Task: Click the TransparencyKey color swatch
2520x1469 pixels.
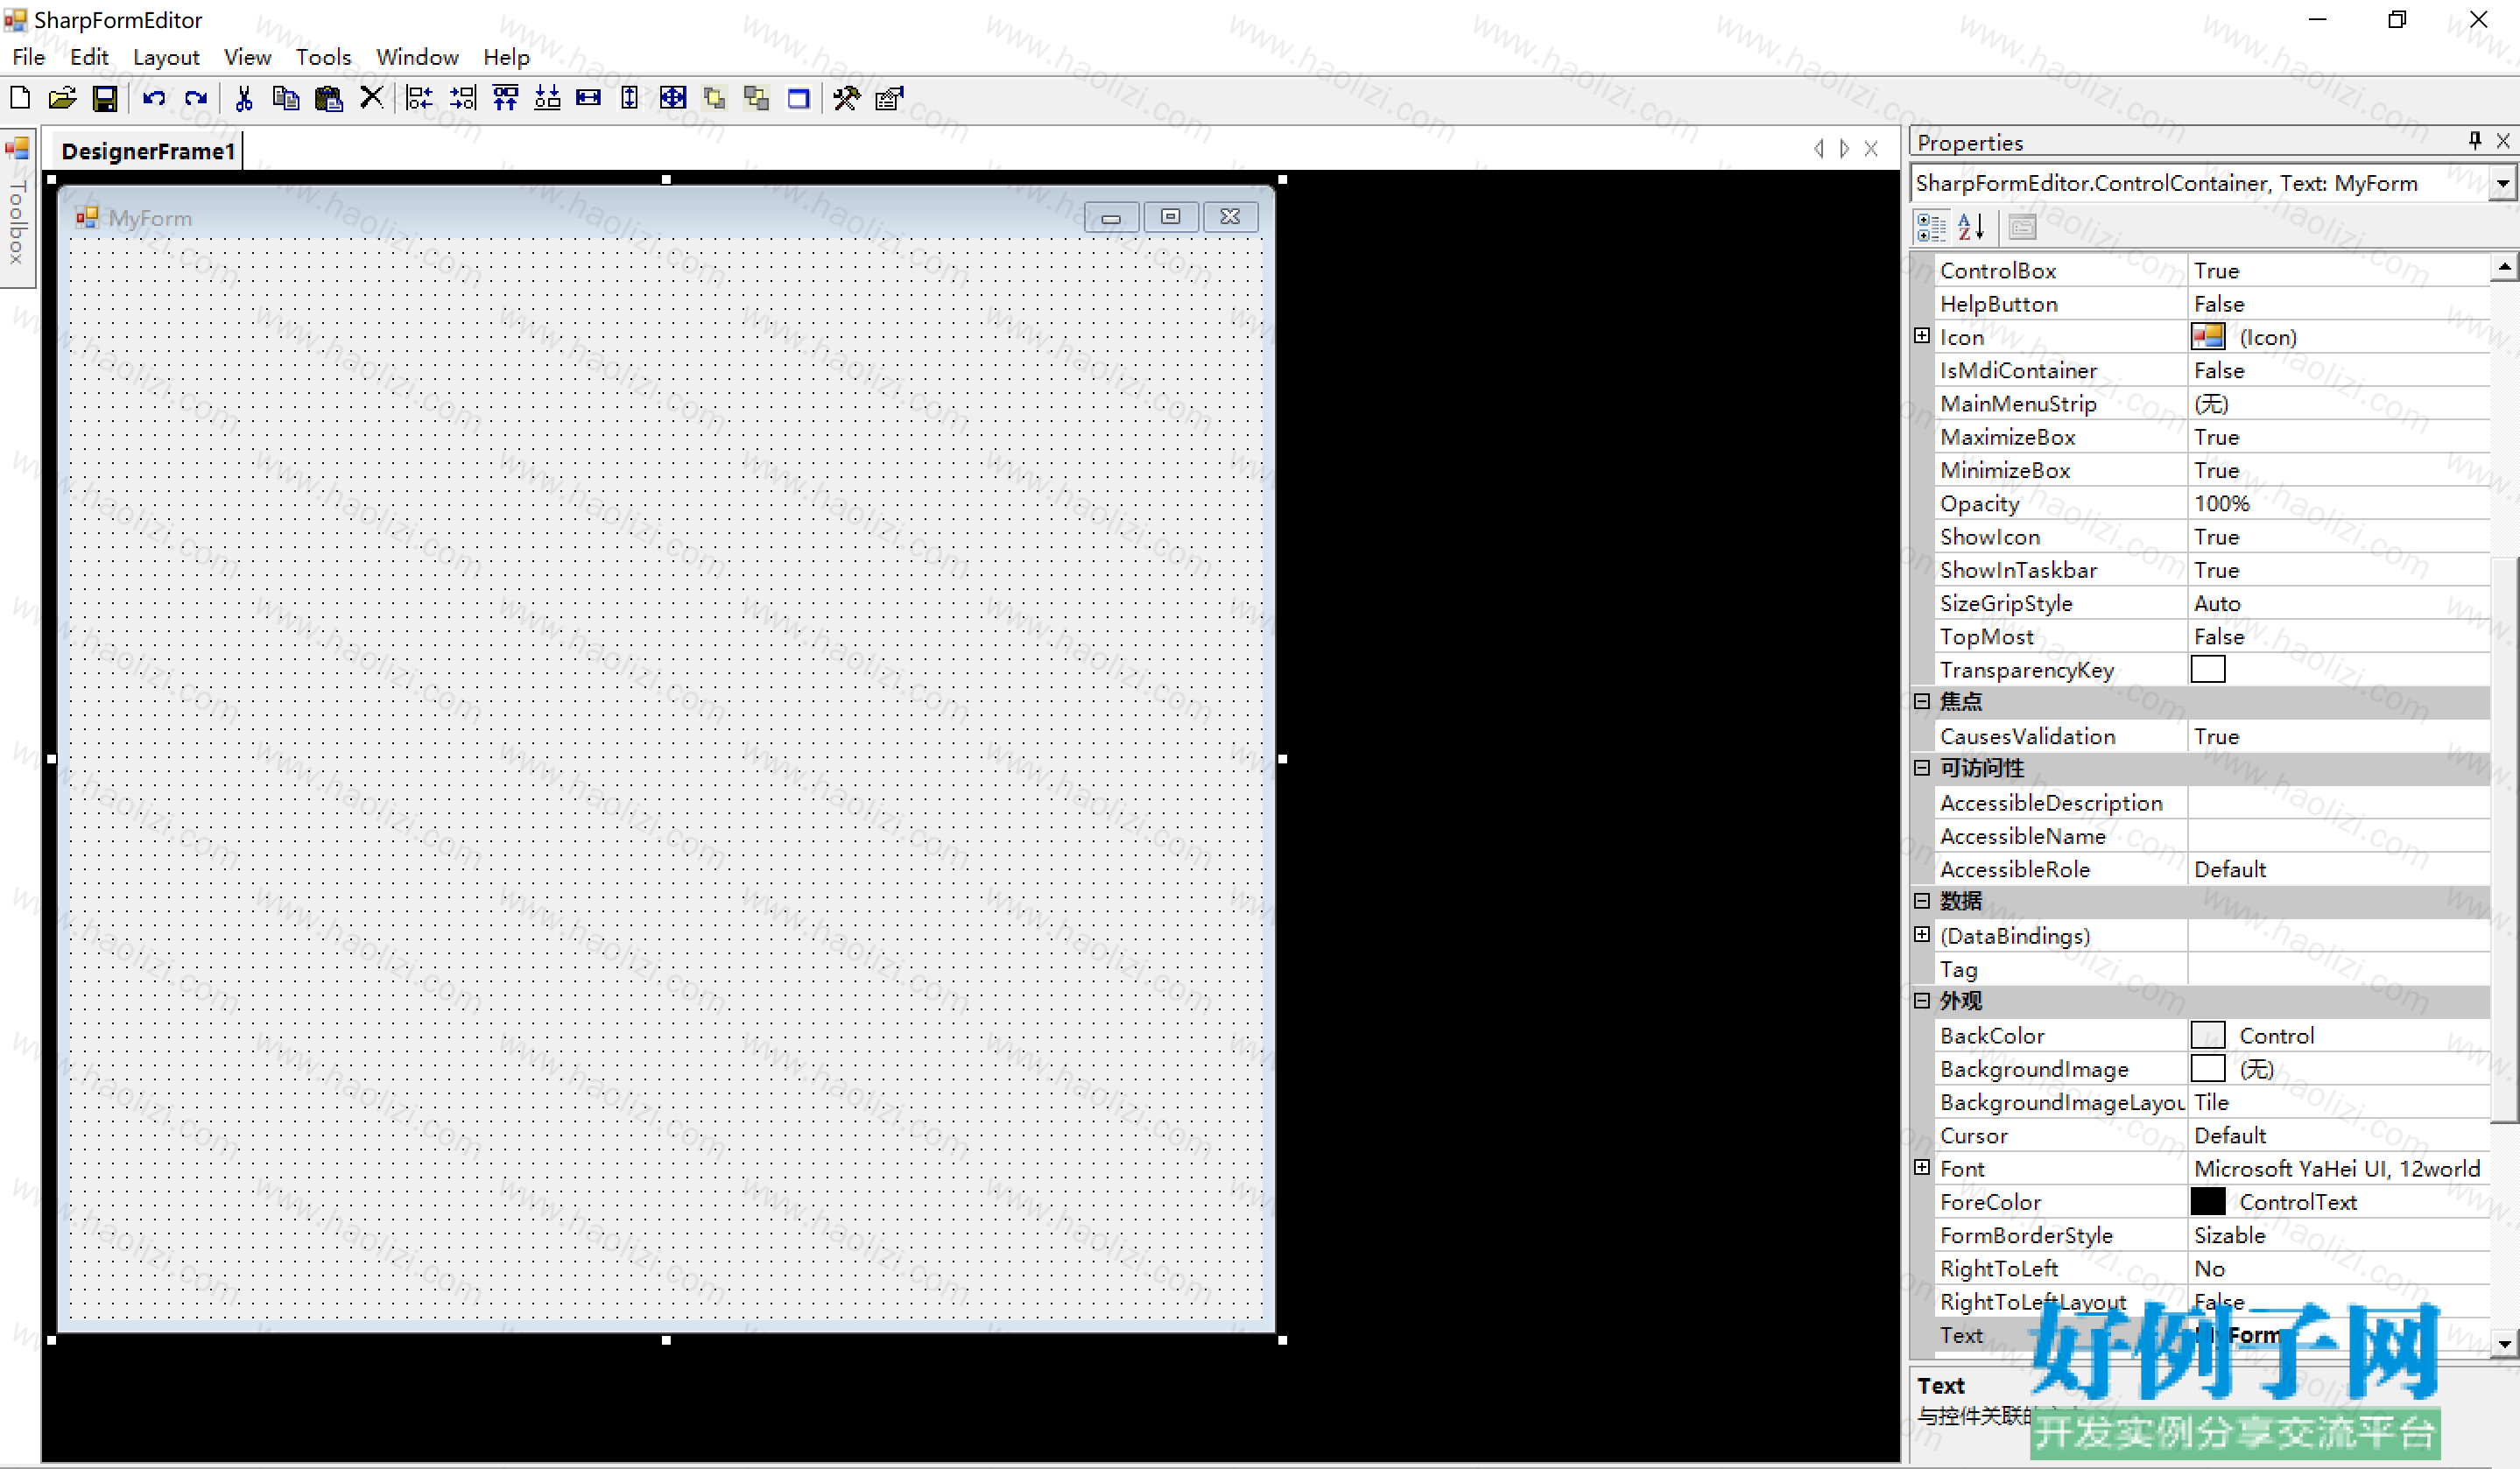Action: pyautogui.click(x=2208, y=669)
